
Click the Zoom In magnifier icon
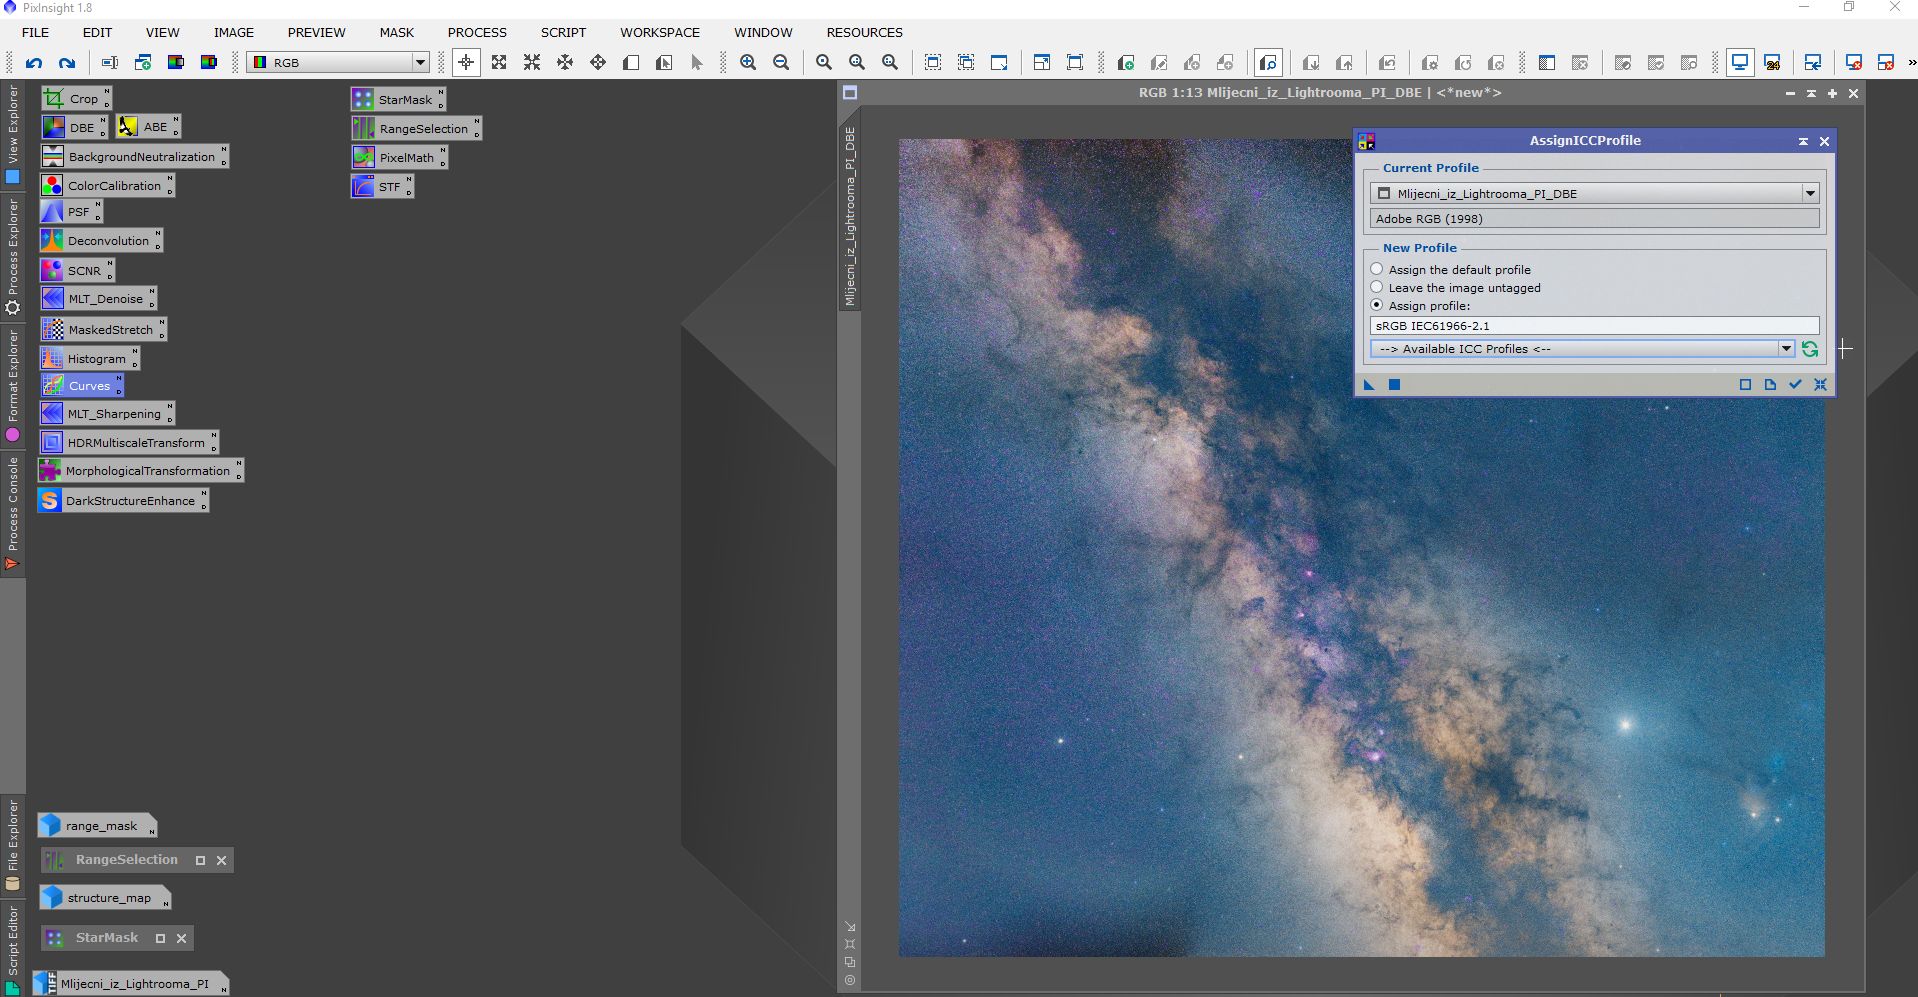pos(748,63)
